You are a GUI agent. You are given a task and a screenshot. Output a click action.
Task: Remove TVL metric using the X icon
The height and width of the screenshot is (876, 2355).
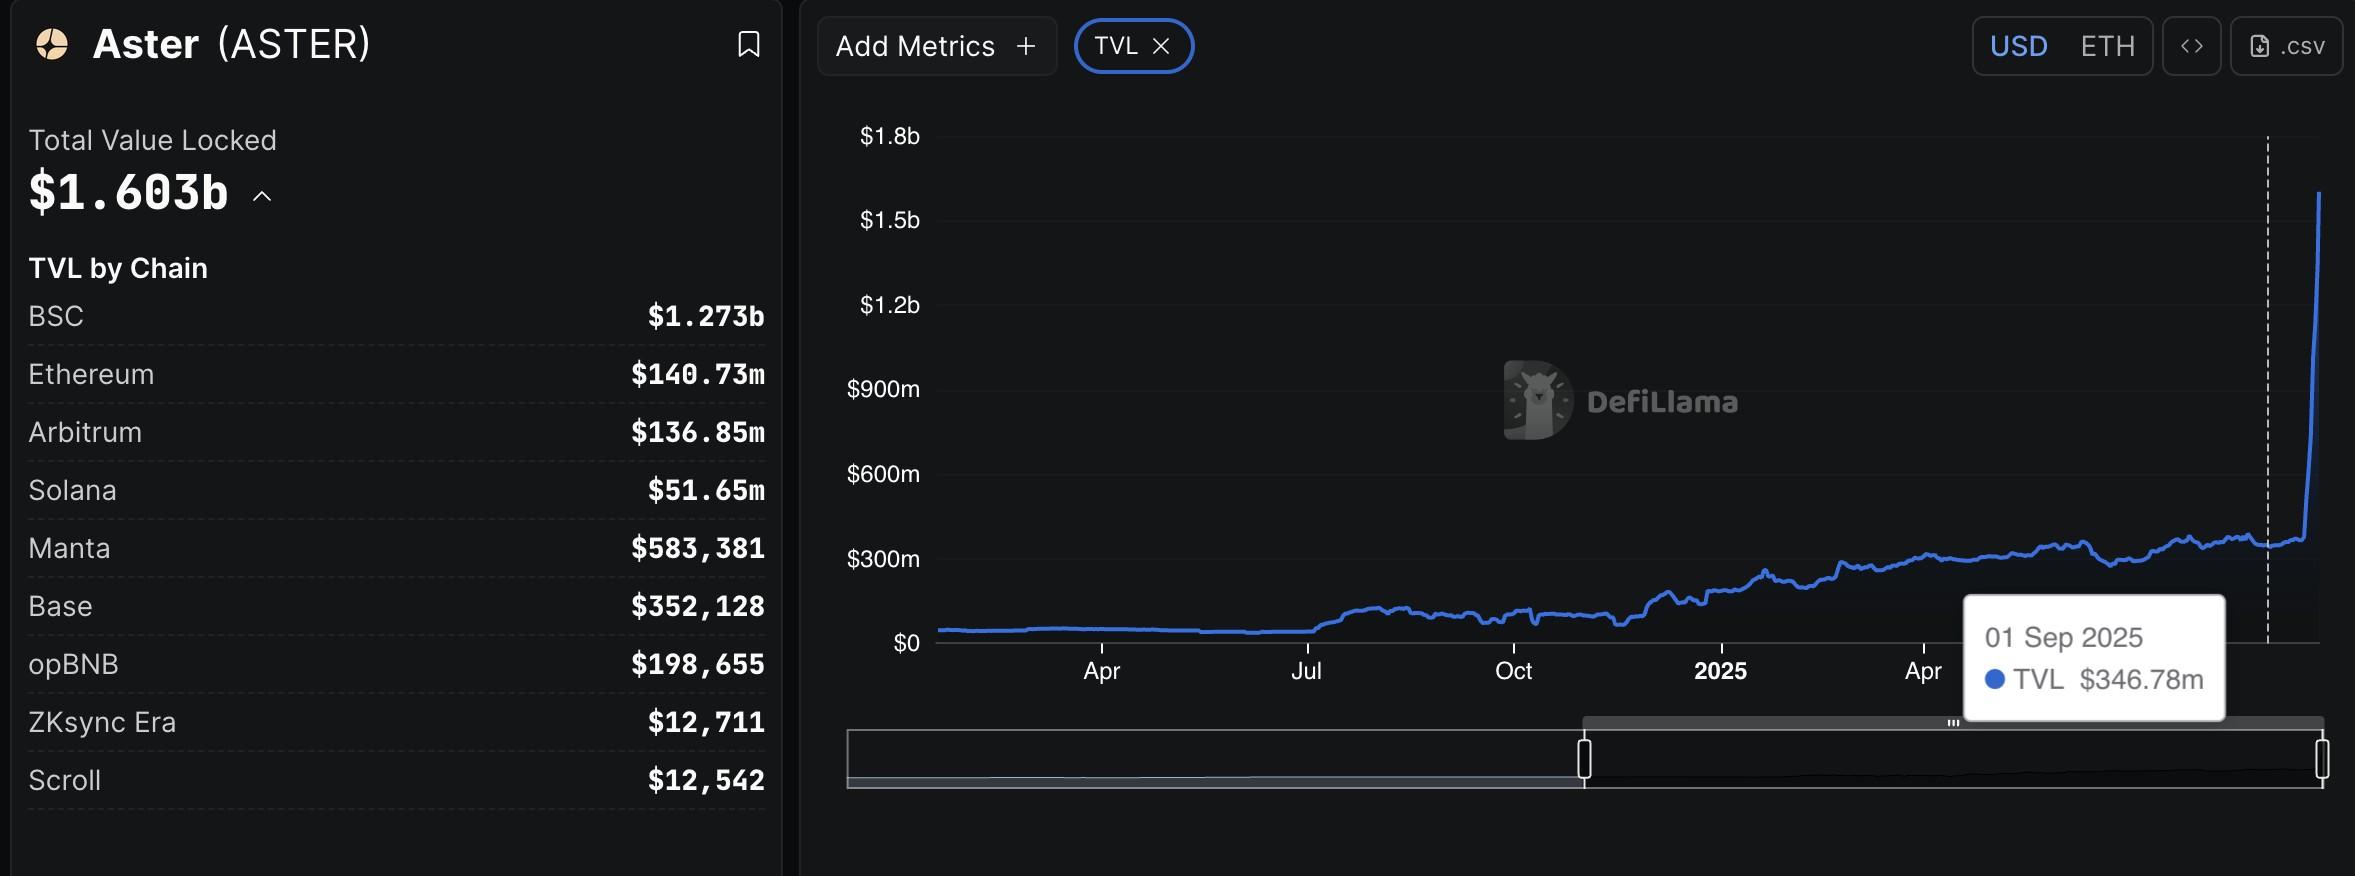[1161, 46]
